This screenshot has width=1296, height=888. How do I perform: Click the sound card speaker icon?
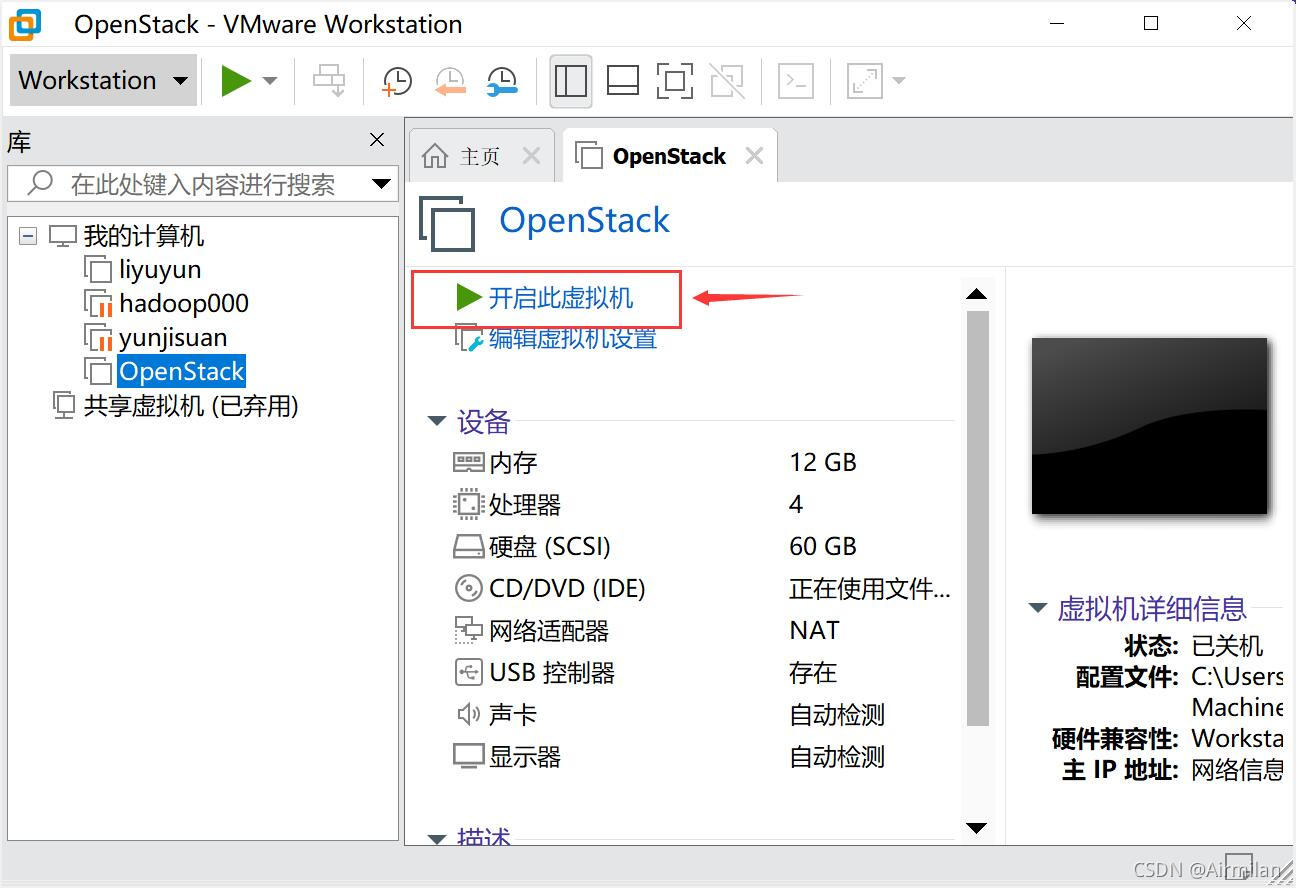pyautogui.click(x=468, y=715)
